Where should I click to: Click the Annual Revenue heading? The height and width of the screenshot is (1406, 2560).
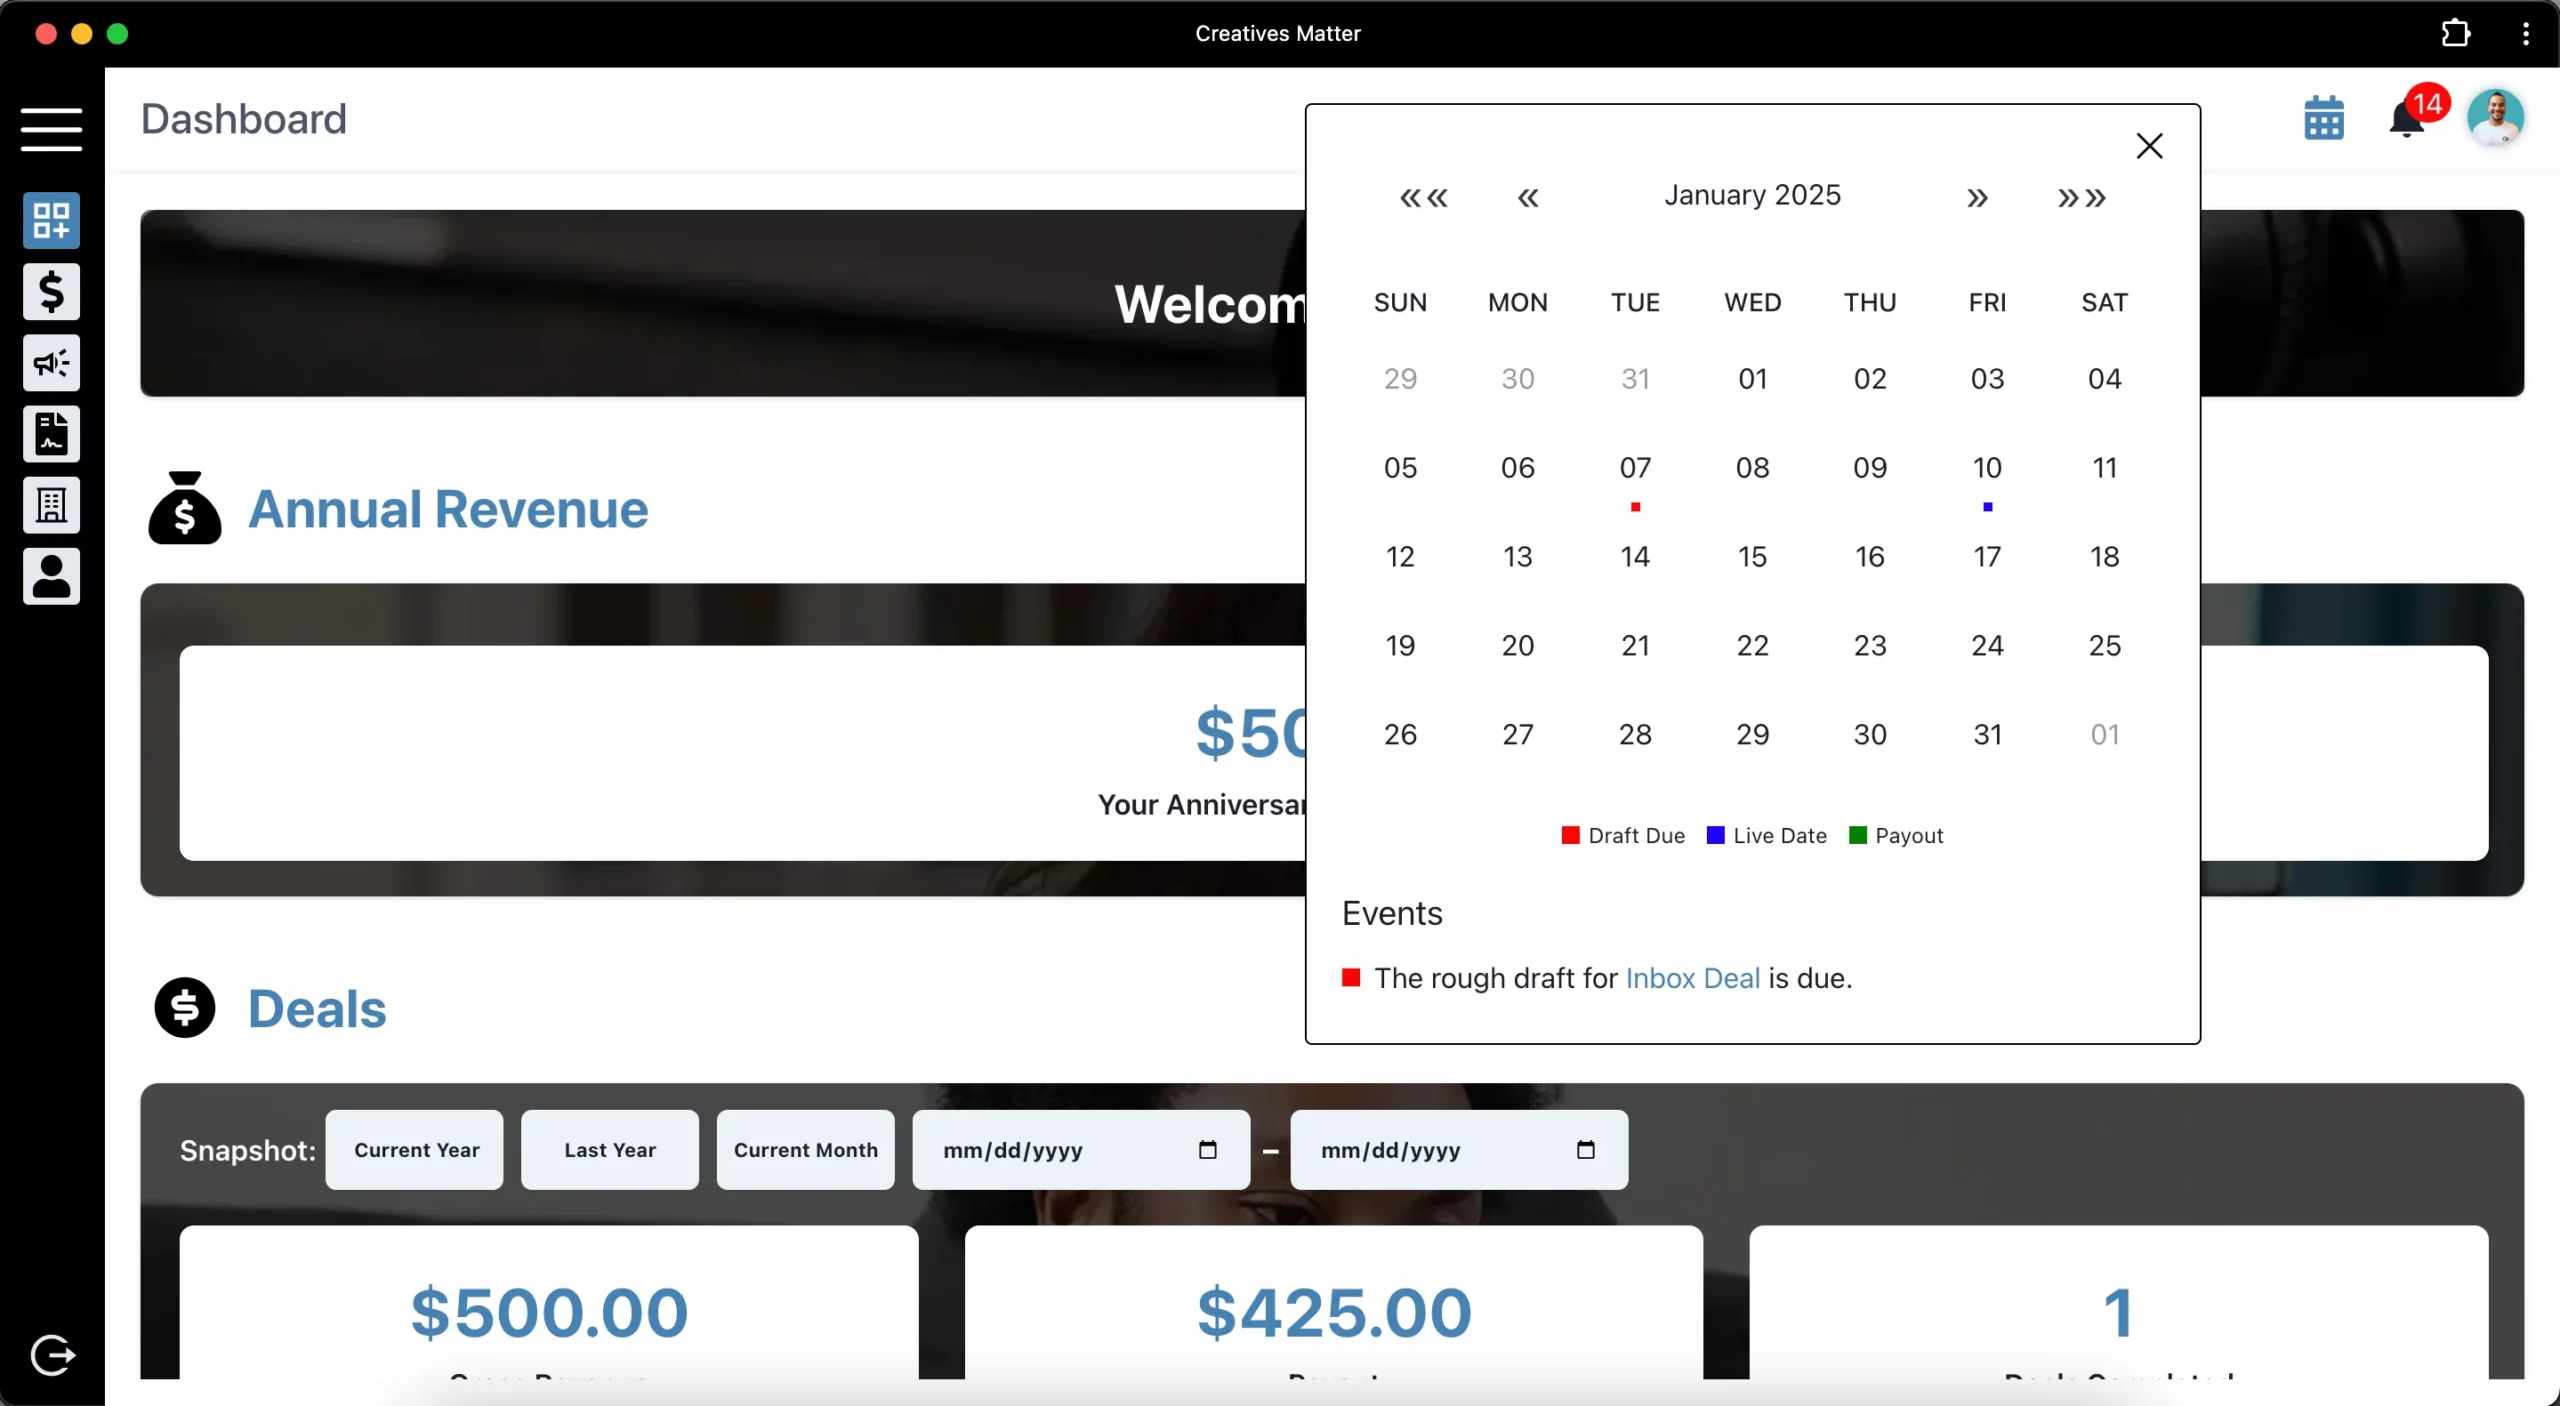[x=448, y=509]
